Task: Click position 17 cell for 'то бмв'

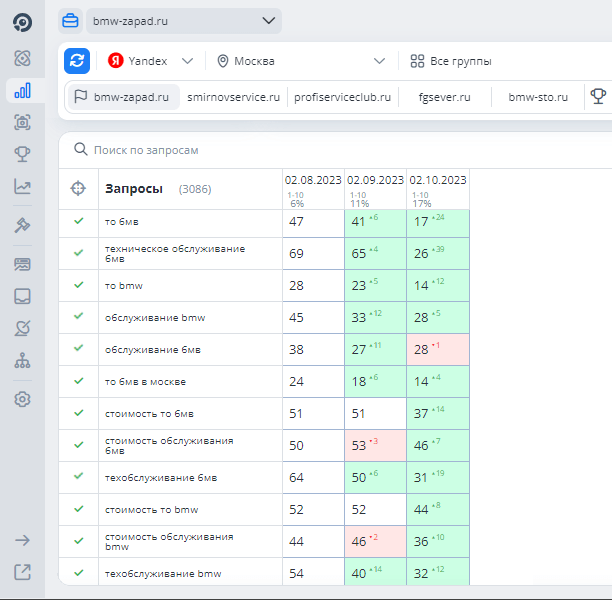Action: [438, 223]
